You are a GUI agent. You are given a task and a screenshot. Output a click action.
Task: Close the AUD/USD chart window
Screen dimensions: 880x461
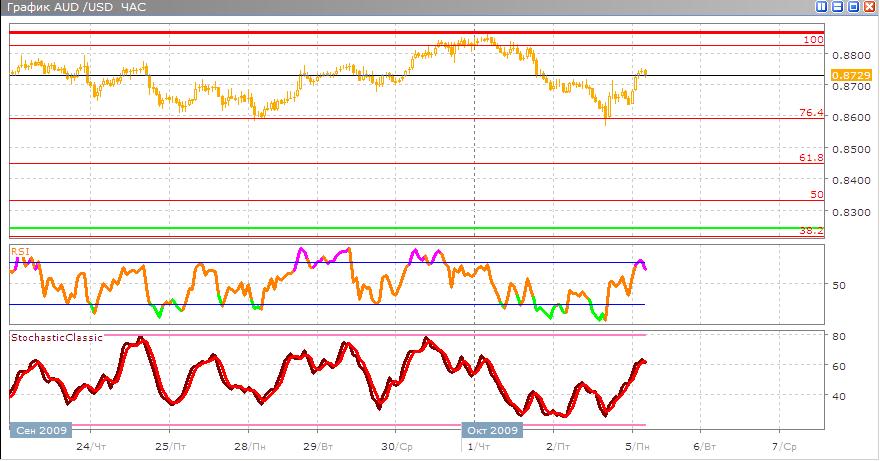(870, 7)
